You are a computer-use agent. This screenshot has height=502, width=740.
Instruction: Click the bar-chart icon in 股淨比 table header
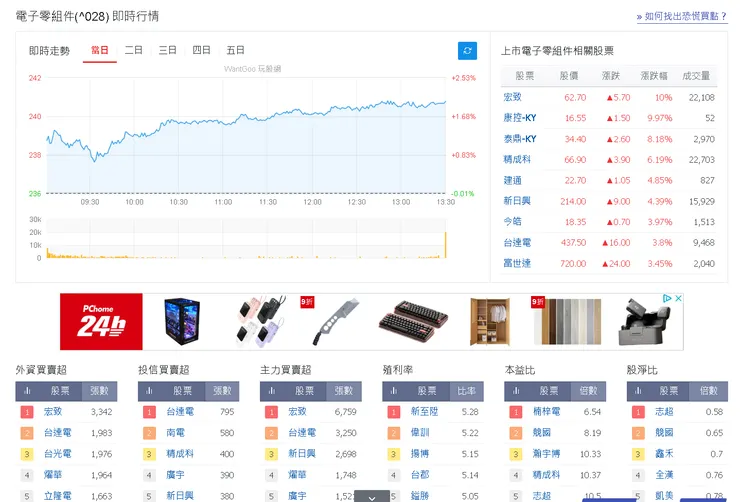point(639,391)
